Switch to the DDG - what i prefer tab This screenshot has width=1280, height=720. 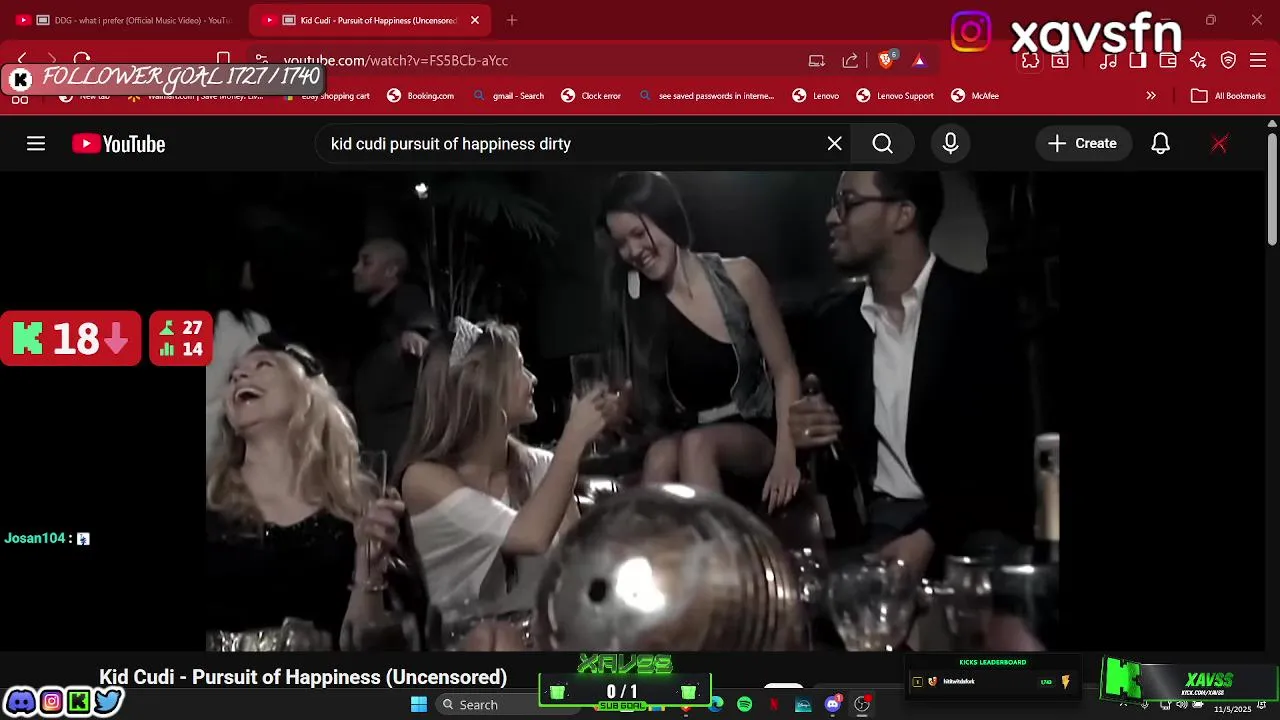[x=125, y=20]
